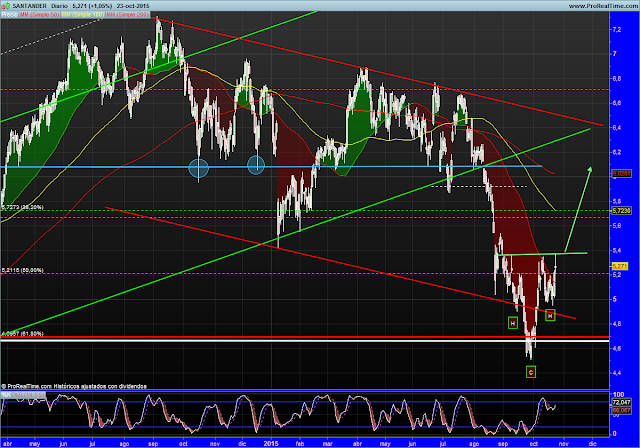Open the www.ProRealTime.com link
640x448 pixels.
[x=602, y=6]
